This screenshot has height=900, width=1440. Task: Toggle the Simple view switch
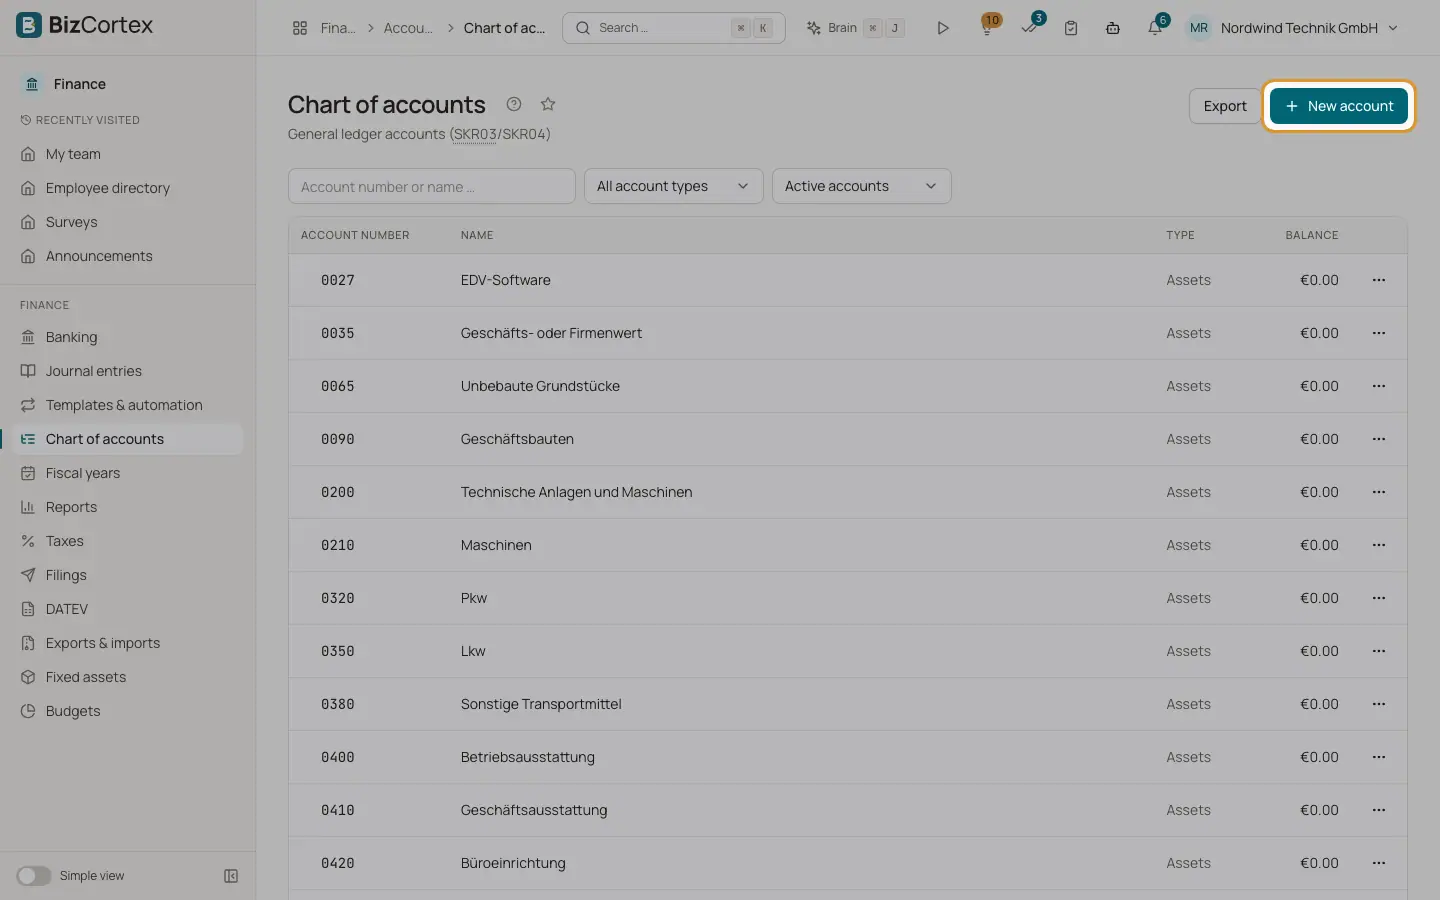[x=33, y=876]
